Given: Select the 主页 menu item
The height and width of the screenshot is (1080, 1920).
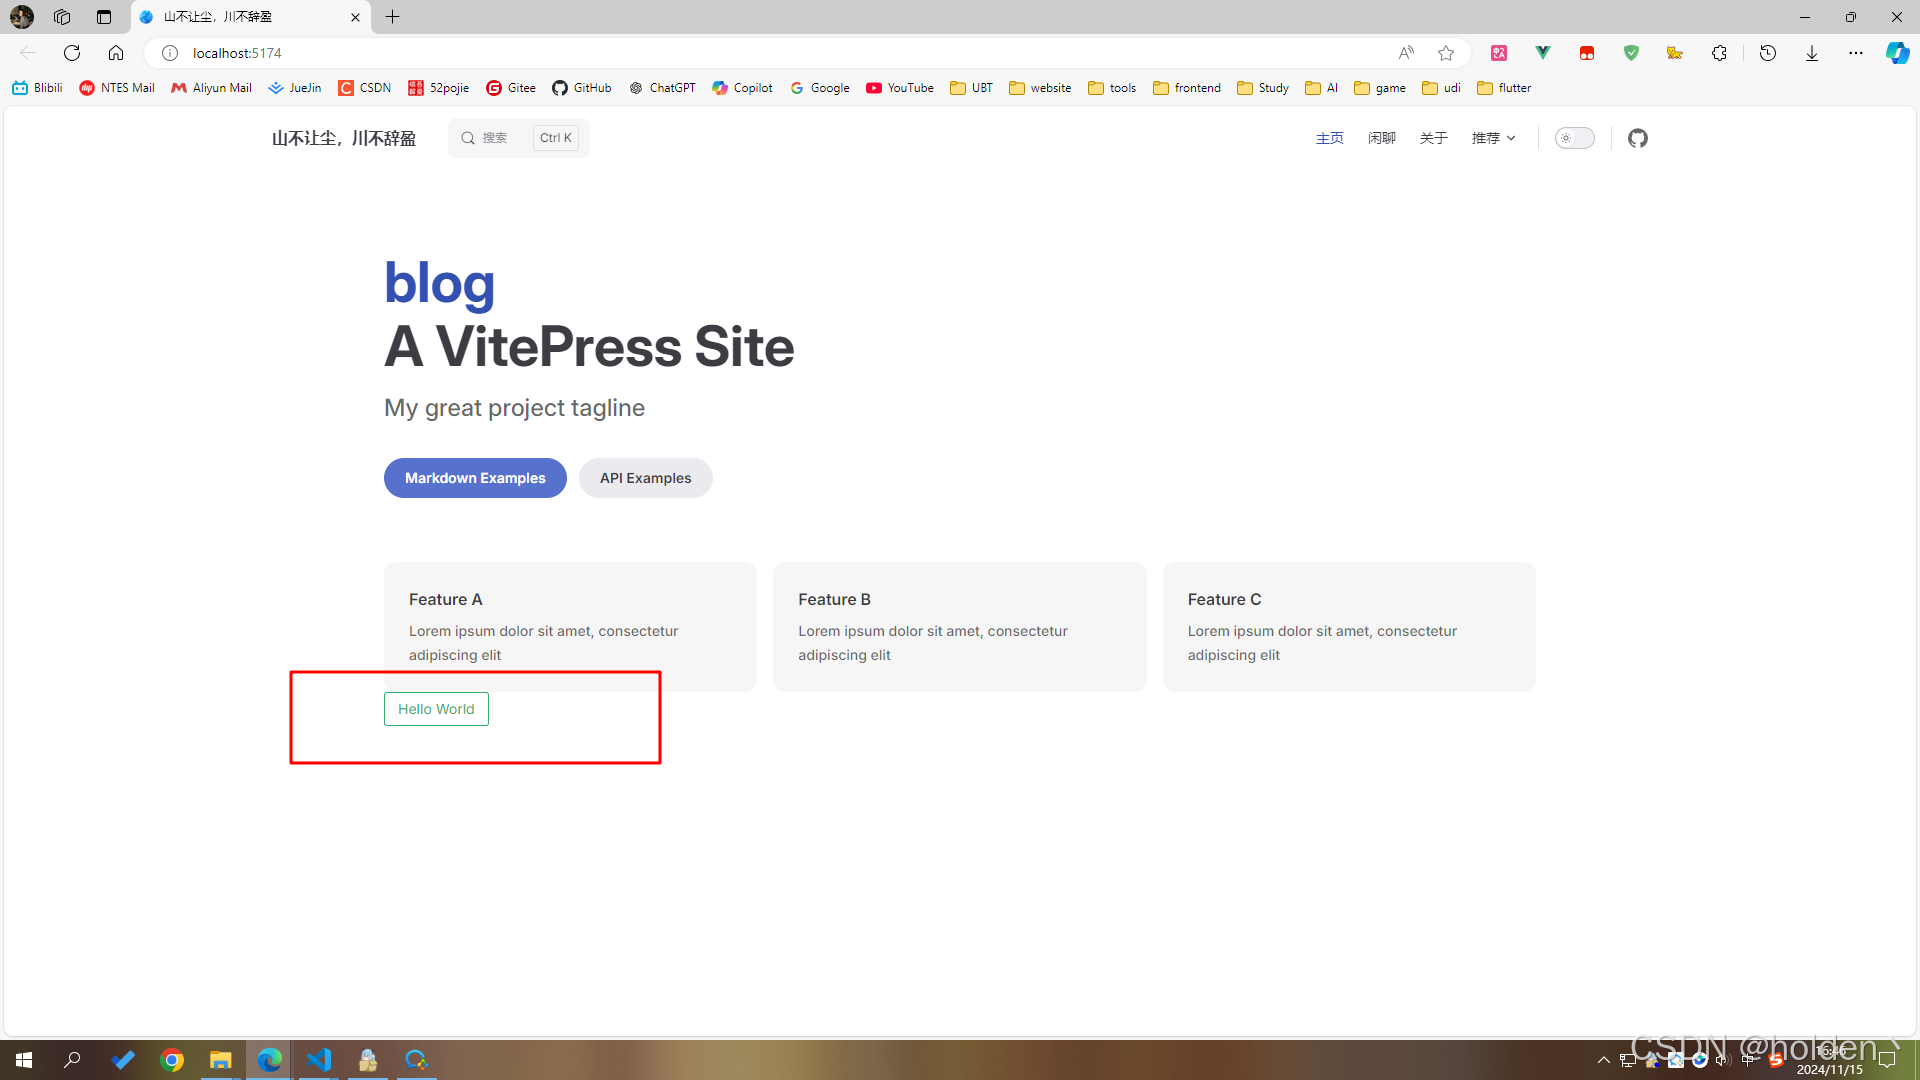Looking at the screenshot, I should click(x=1331, y=137).
